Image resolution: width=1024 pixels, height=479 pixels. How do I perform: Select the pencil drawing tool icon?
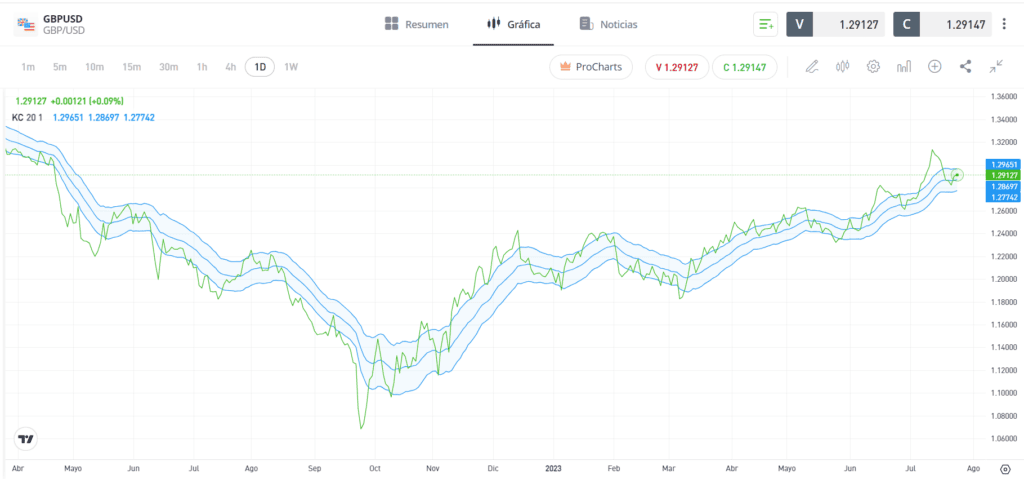coord(811,66)
